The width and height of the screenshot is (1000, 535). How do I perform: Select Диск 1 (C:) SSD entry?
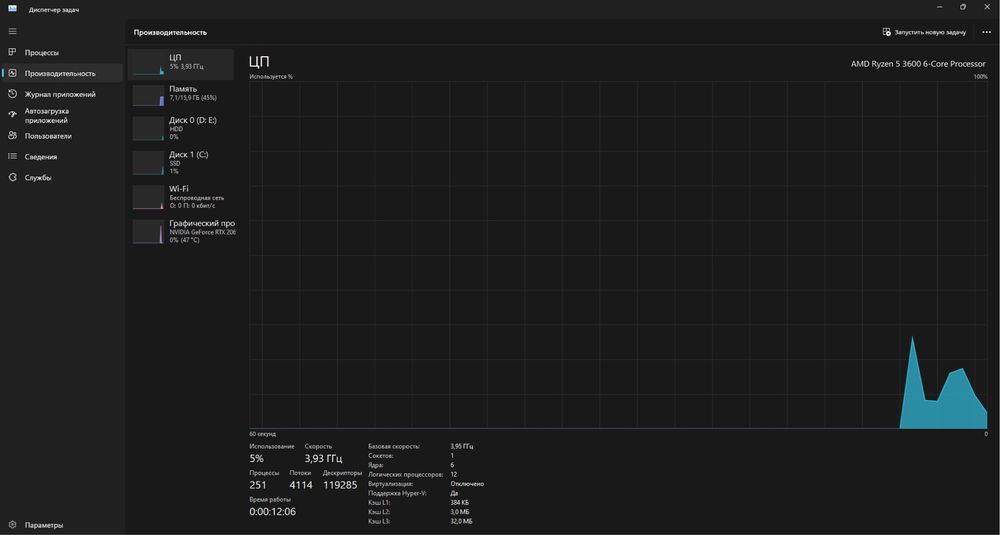(181, 162)
